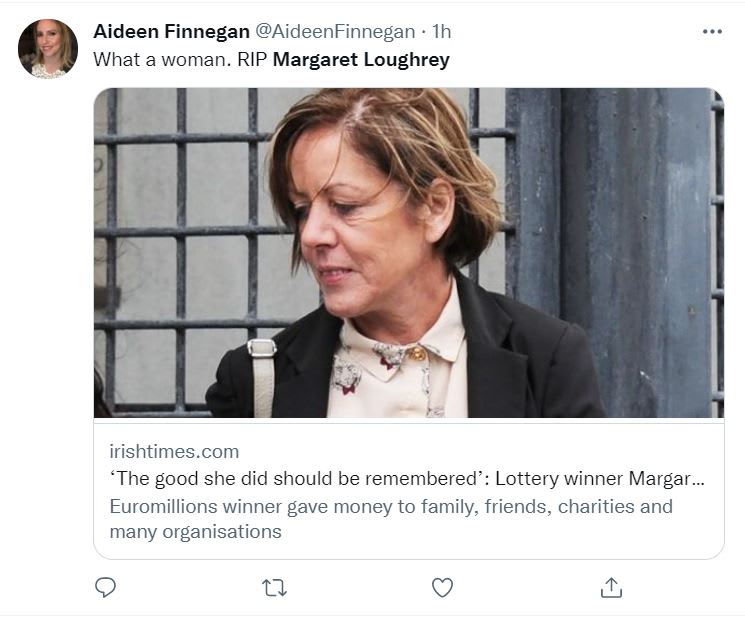Open the article preview photo of the woman
The height and width of the screenshot is (620, 745).
point(408,252)
